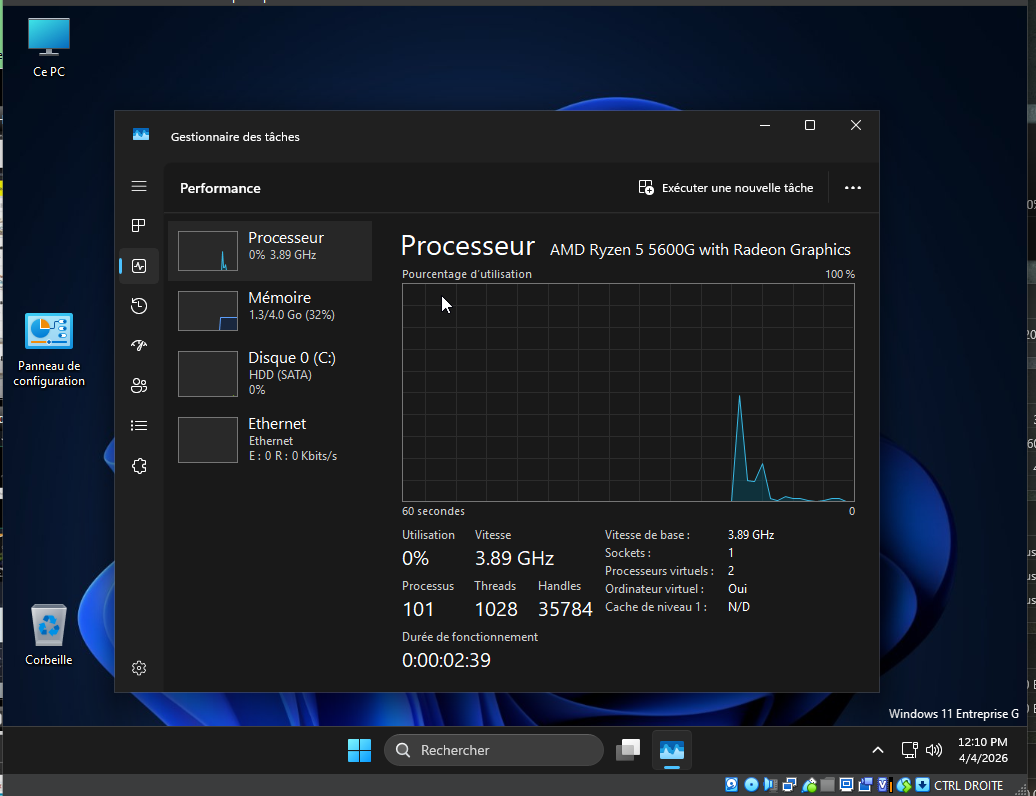Click the Ethernet mini graph thumbnail
This screenshot has width=1036, height=796.
point(207,439)
